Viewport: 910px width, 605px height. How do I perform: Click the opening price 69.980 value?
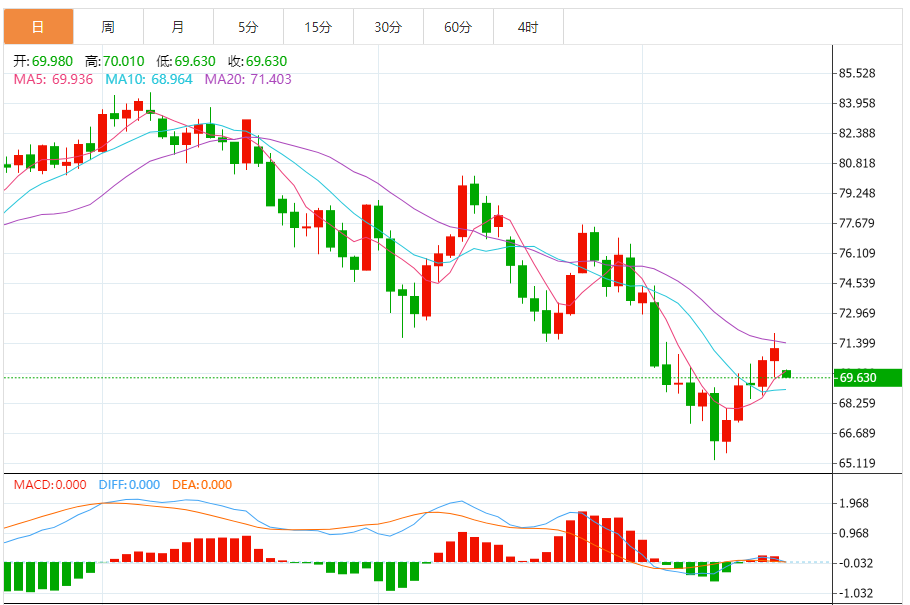[52, 61]
